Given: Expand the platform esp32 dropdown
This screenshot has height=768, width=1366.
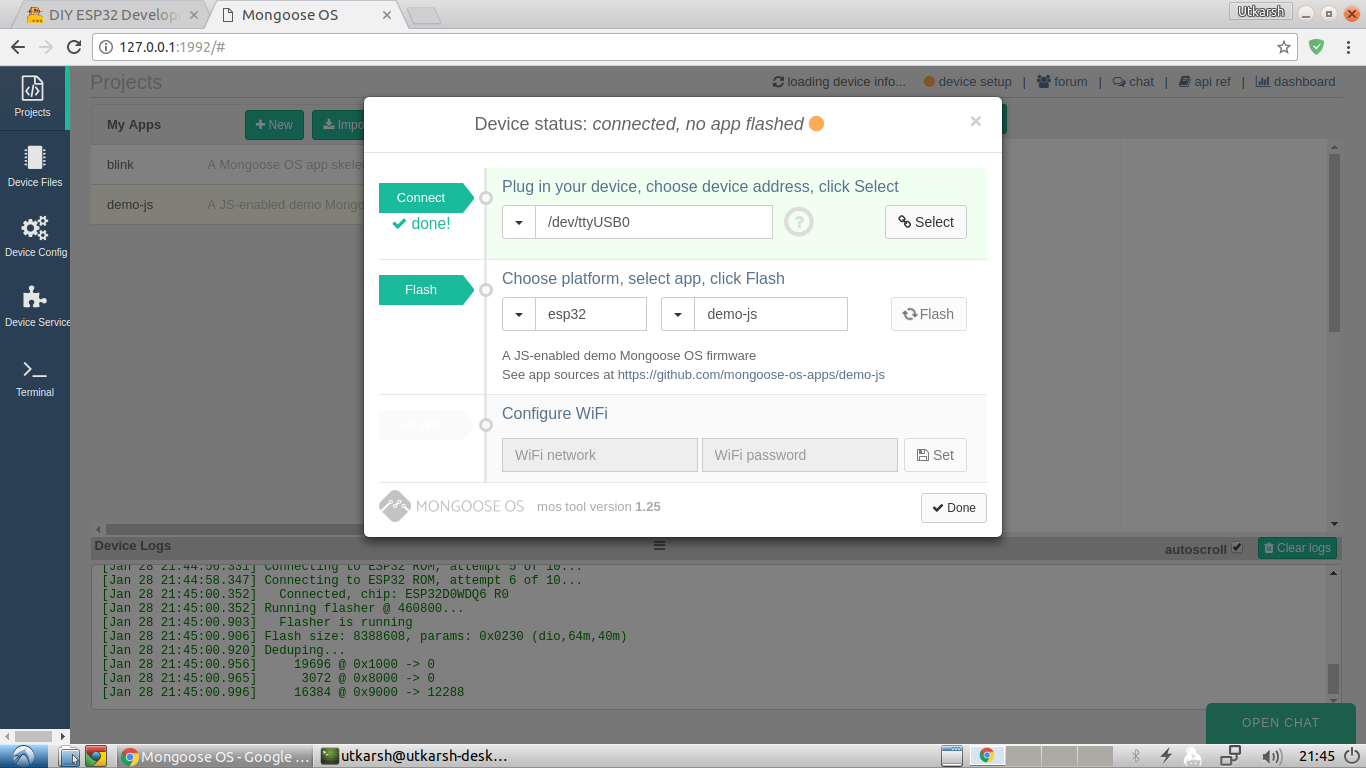Looking at the screenshot, I should point(519,314).
